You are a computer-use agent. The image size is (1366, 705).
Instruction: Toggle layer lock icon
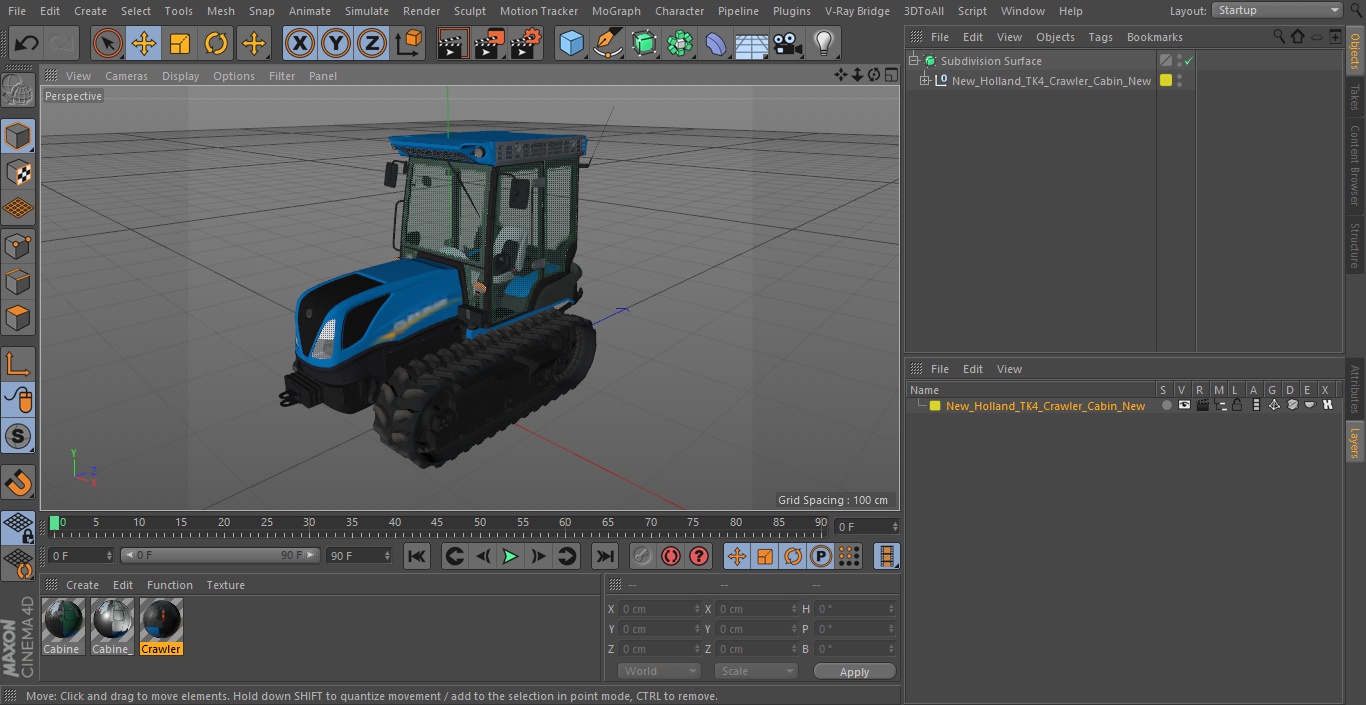coord(1237,405)
